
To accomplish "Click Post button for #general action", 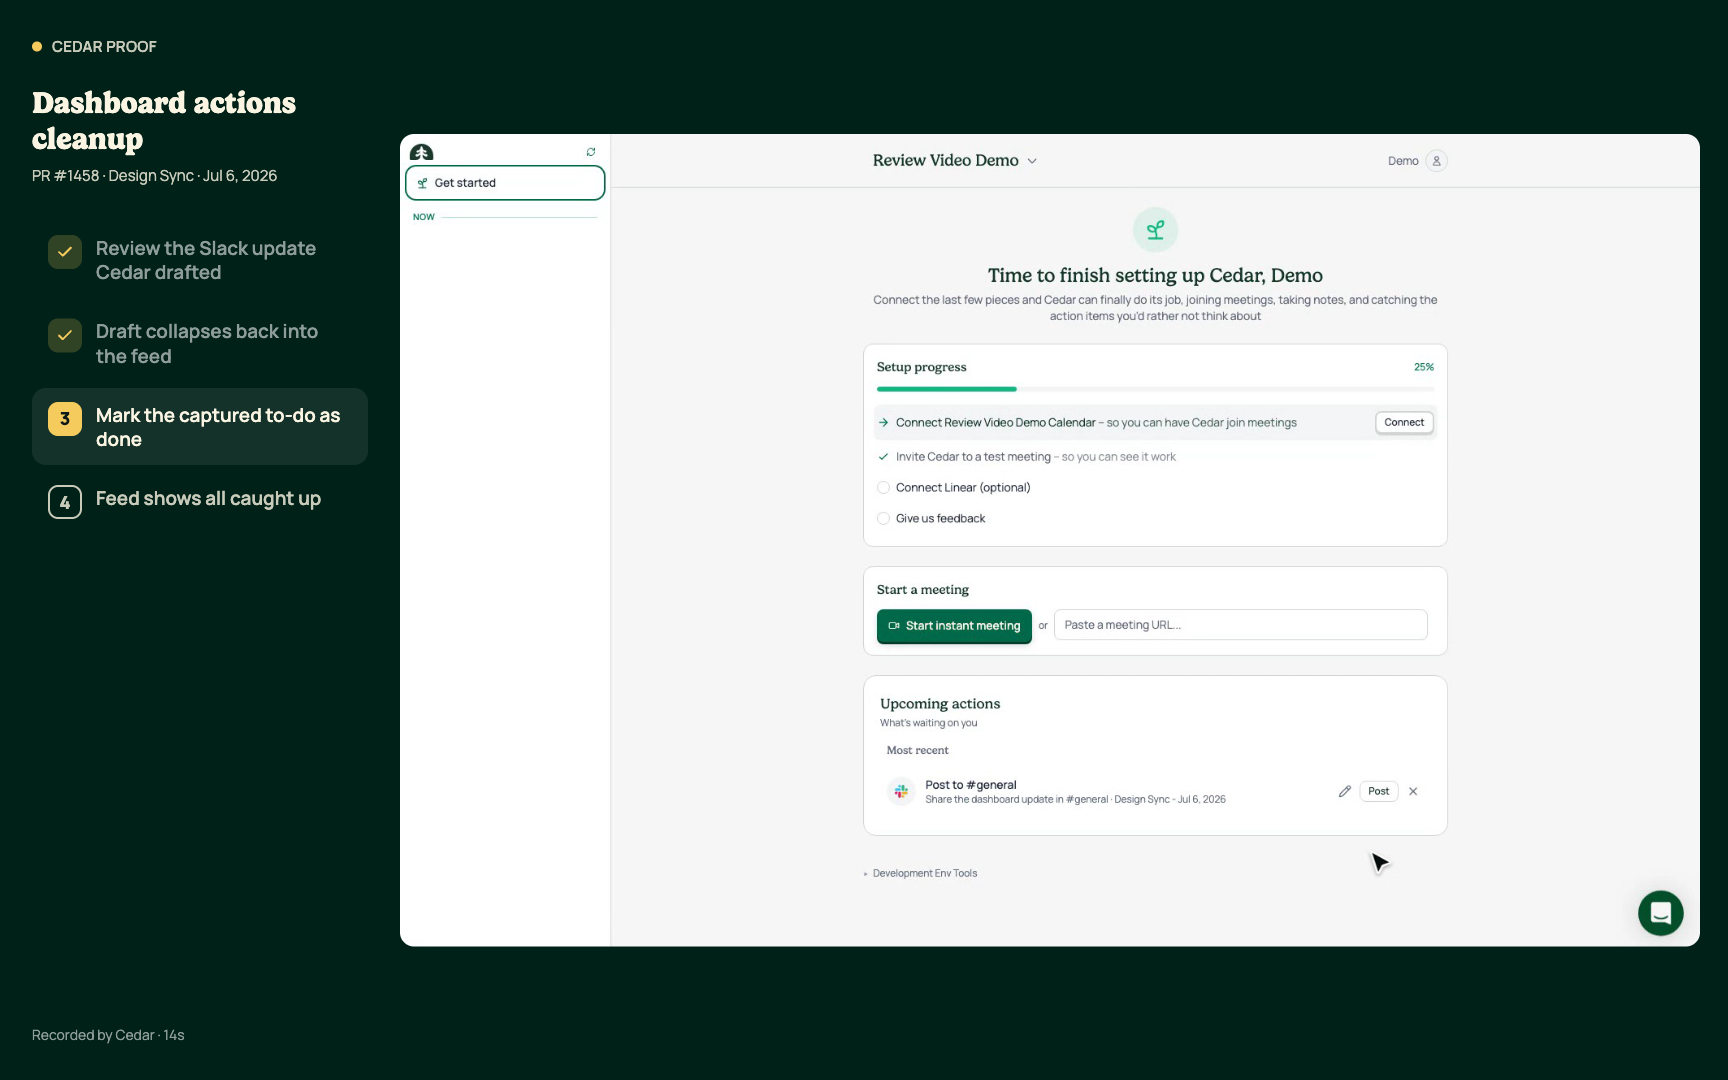I will pos(1378,791).
